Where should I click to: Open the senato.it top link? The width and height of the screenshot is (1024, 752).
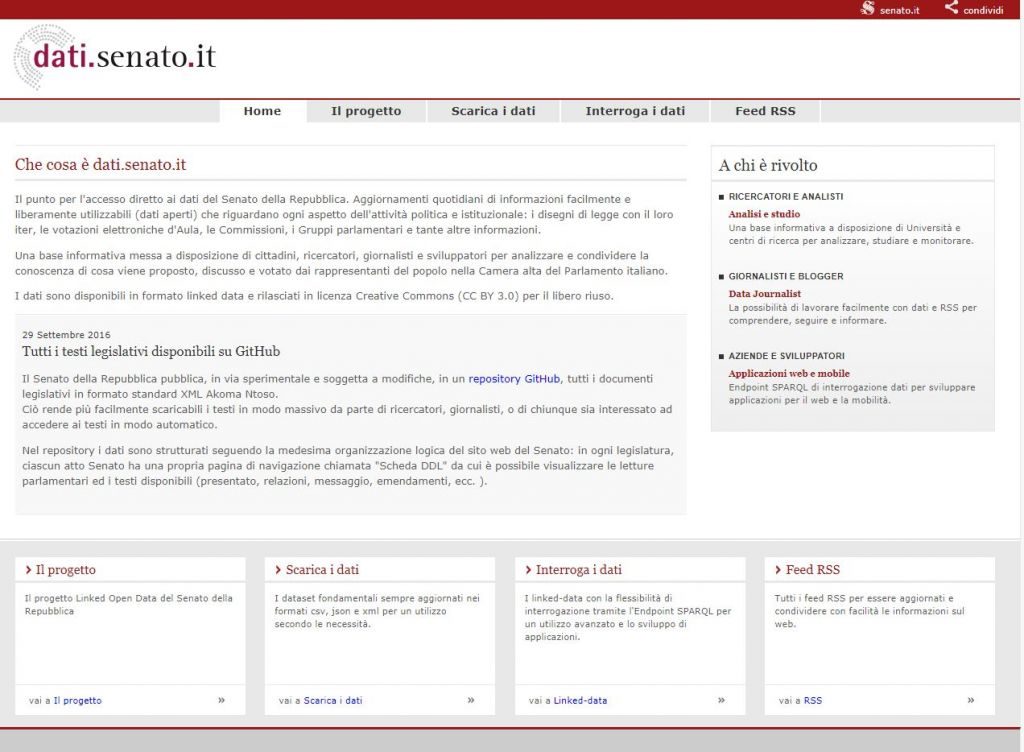(899, 10)
